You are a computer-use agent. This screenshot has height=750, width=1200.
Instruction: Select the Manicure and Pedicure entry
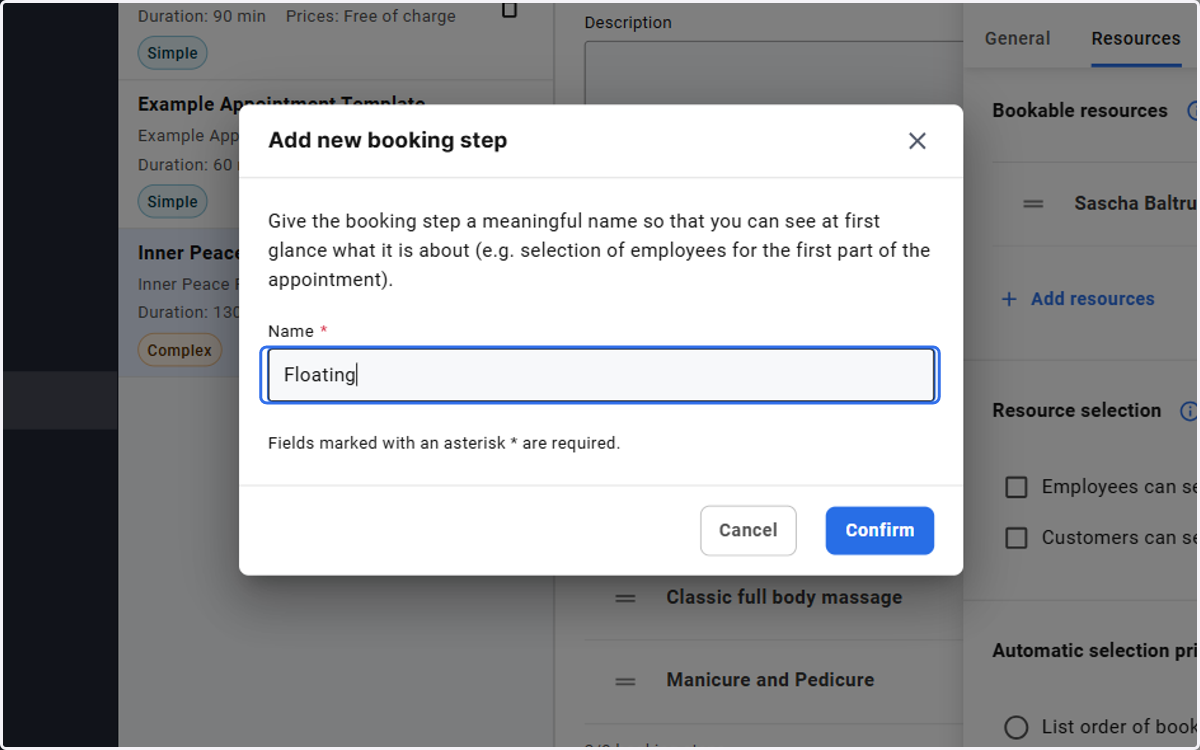coord(770,679)
